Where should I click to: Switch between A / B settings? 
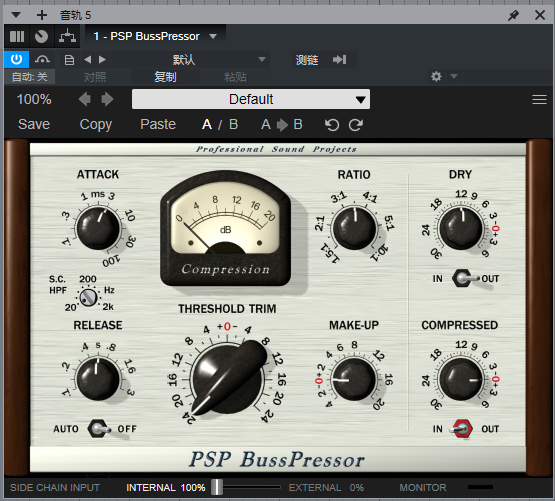tap(220, 125)
